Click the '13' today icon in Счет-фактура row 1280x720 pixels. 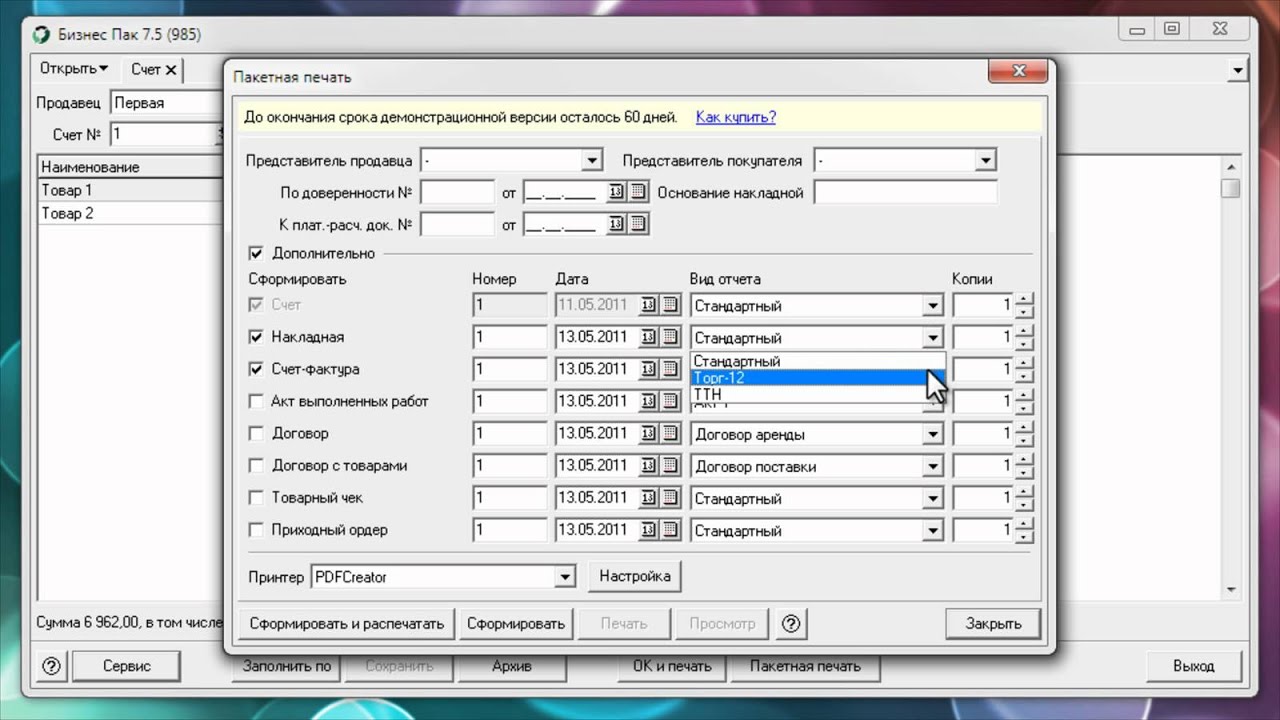point(648,369)
